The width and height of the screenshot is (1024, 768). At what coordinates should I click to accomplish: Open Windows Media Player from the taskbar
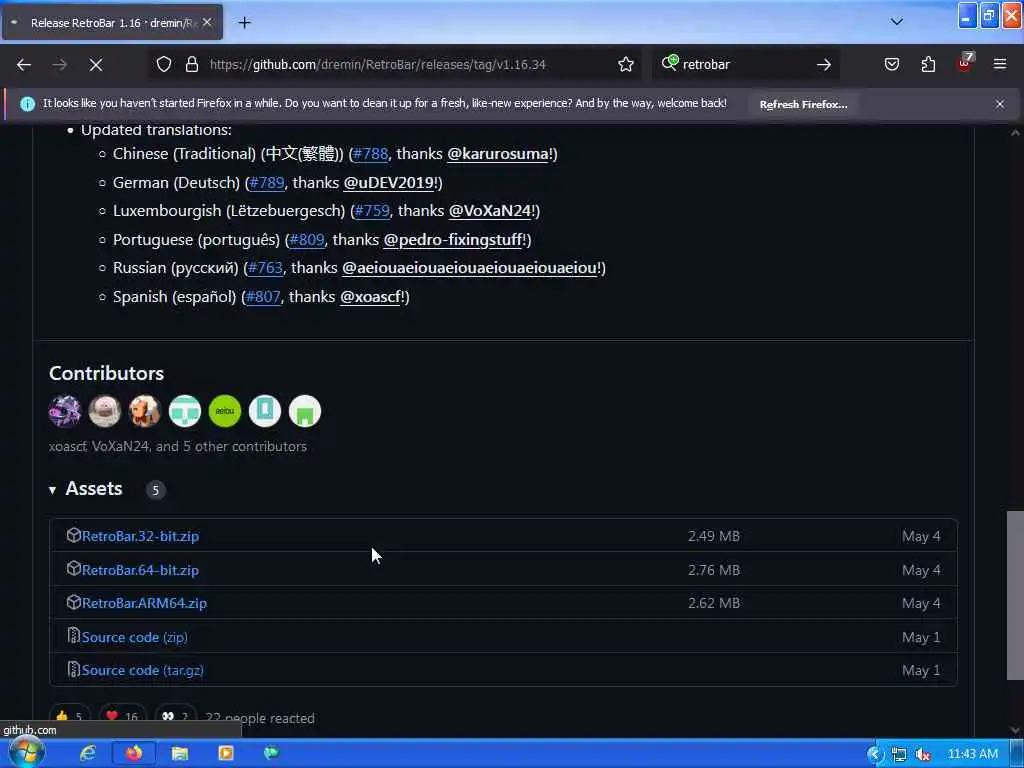coord(226,754)
